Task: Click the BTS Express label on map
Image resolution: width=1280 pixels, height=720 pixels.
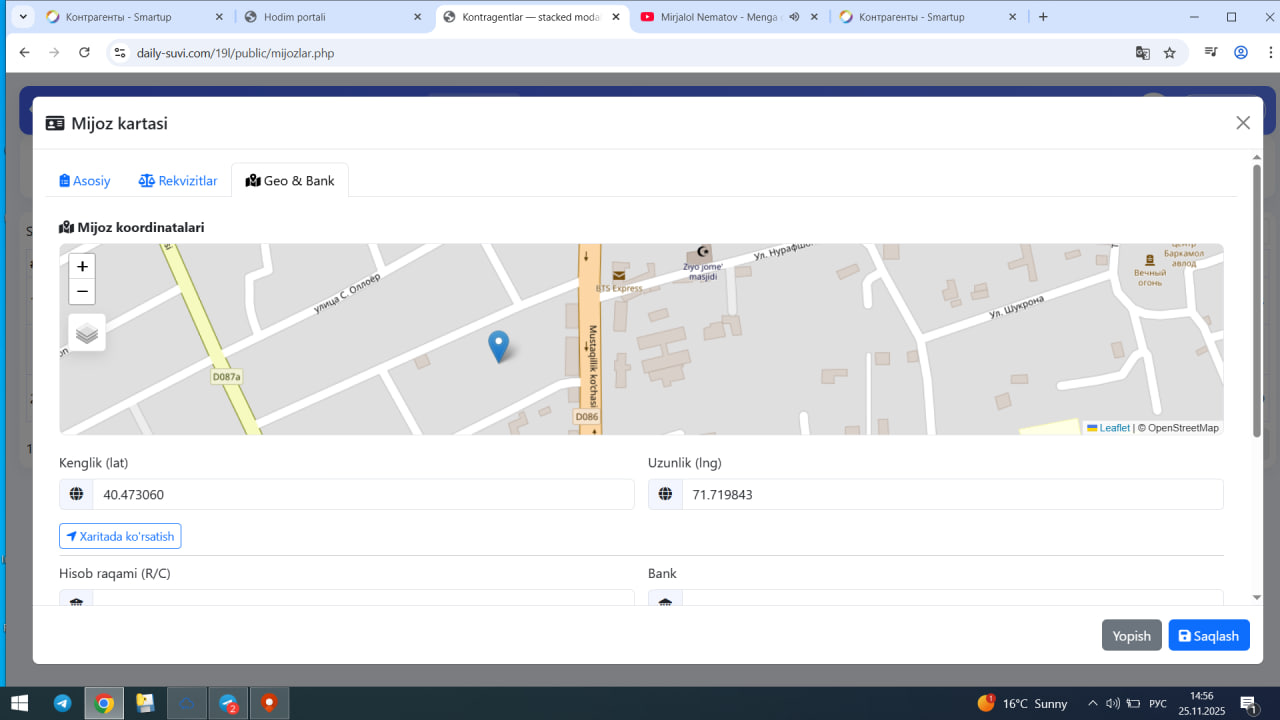Action: coord(619,288)
